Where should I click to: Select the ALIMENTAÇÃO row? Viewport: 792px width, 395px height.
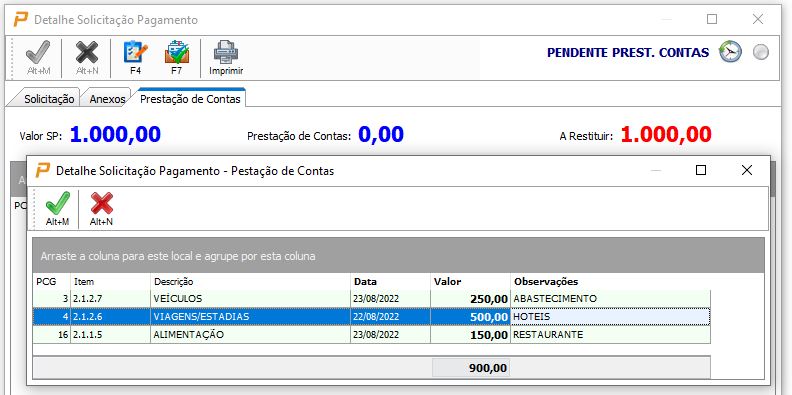pyautogui.click(x=372, y=334)
